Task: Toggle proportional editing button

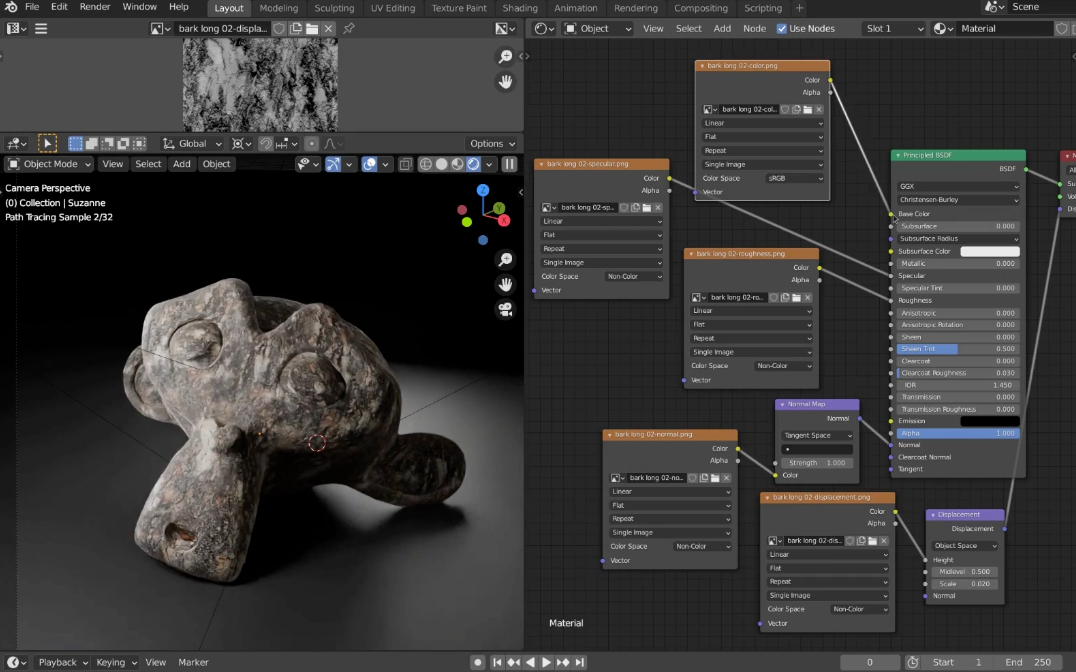Action: click(311, 143)
